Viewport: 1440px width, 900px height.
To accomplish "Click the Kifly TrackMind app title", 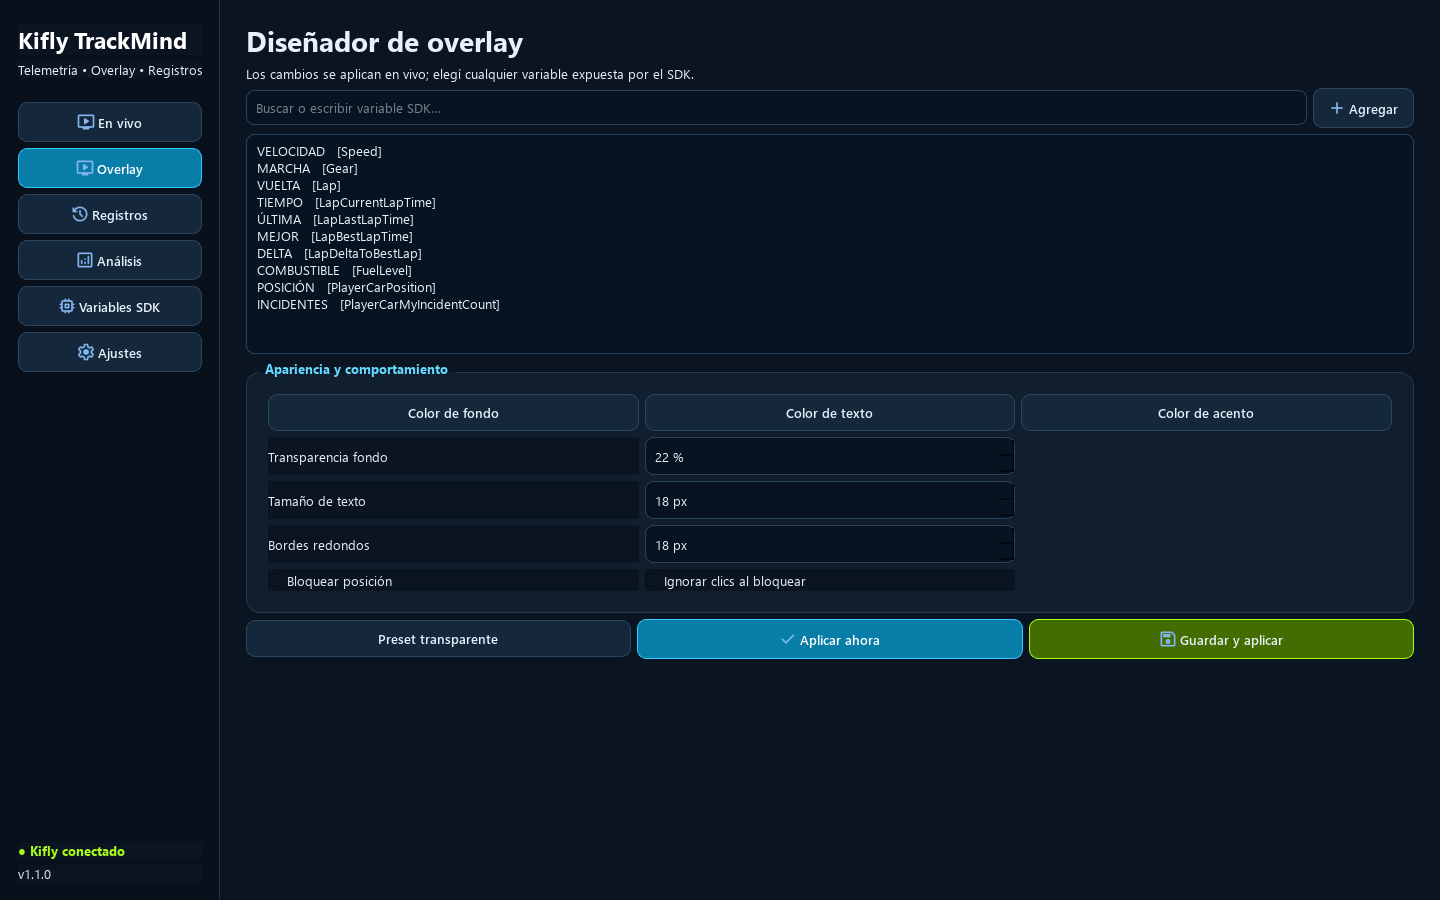I will pyautogui.click(x=102, y=41).
